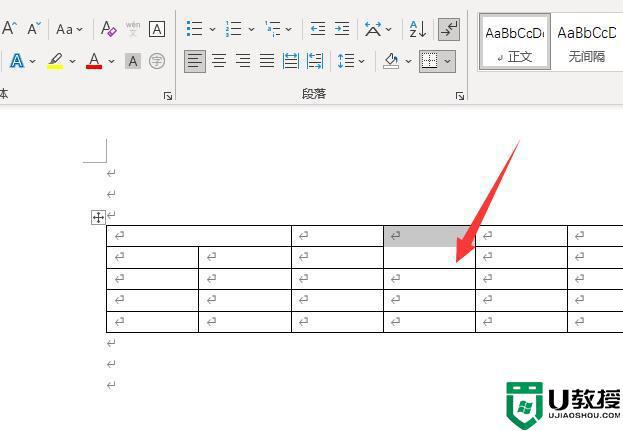Viewport: 623px width, 431px height.
Task: Click the Character Border icon
Action: pos(157,29)
